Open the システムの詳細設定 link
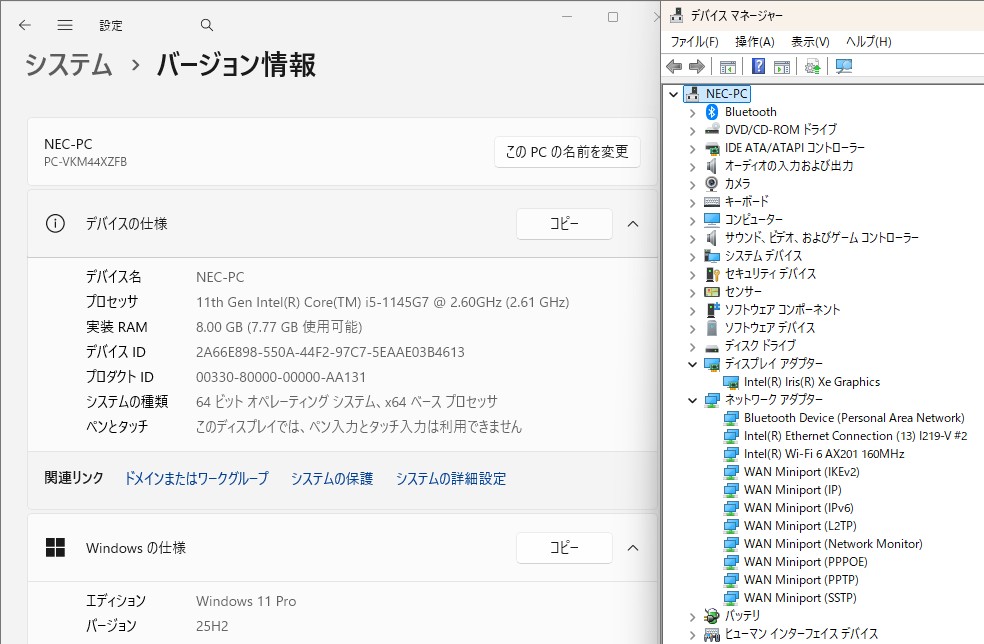This screenshot has height=644, width=984. pyautogui.click(x=450, y=479)
